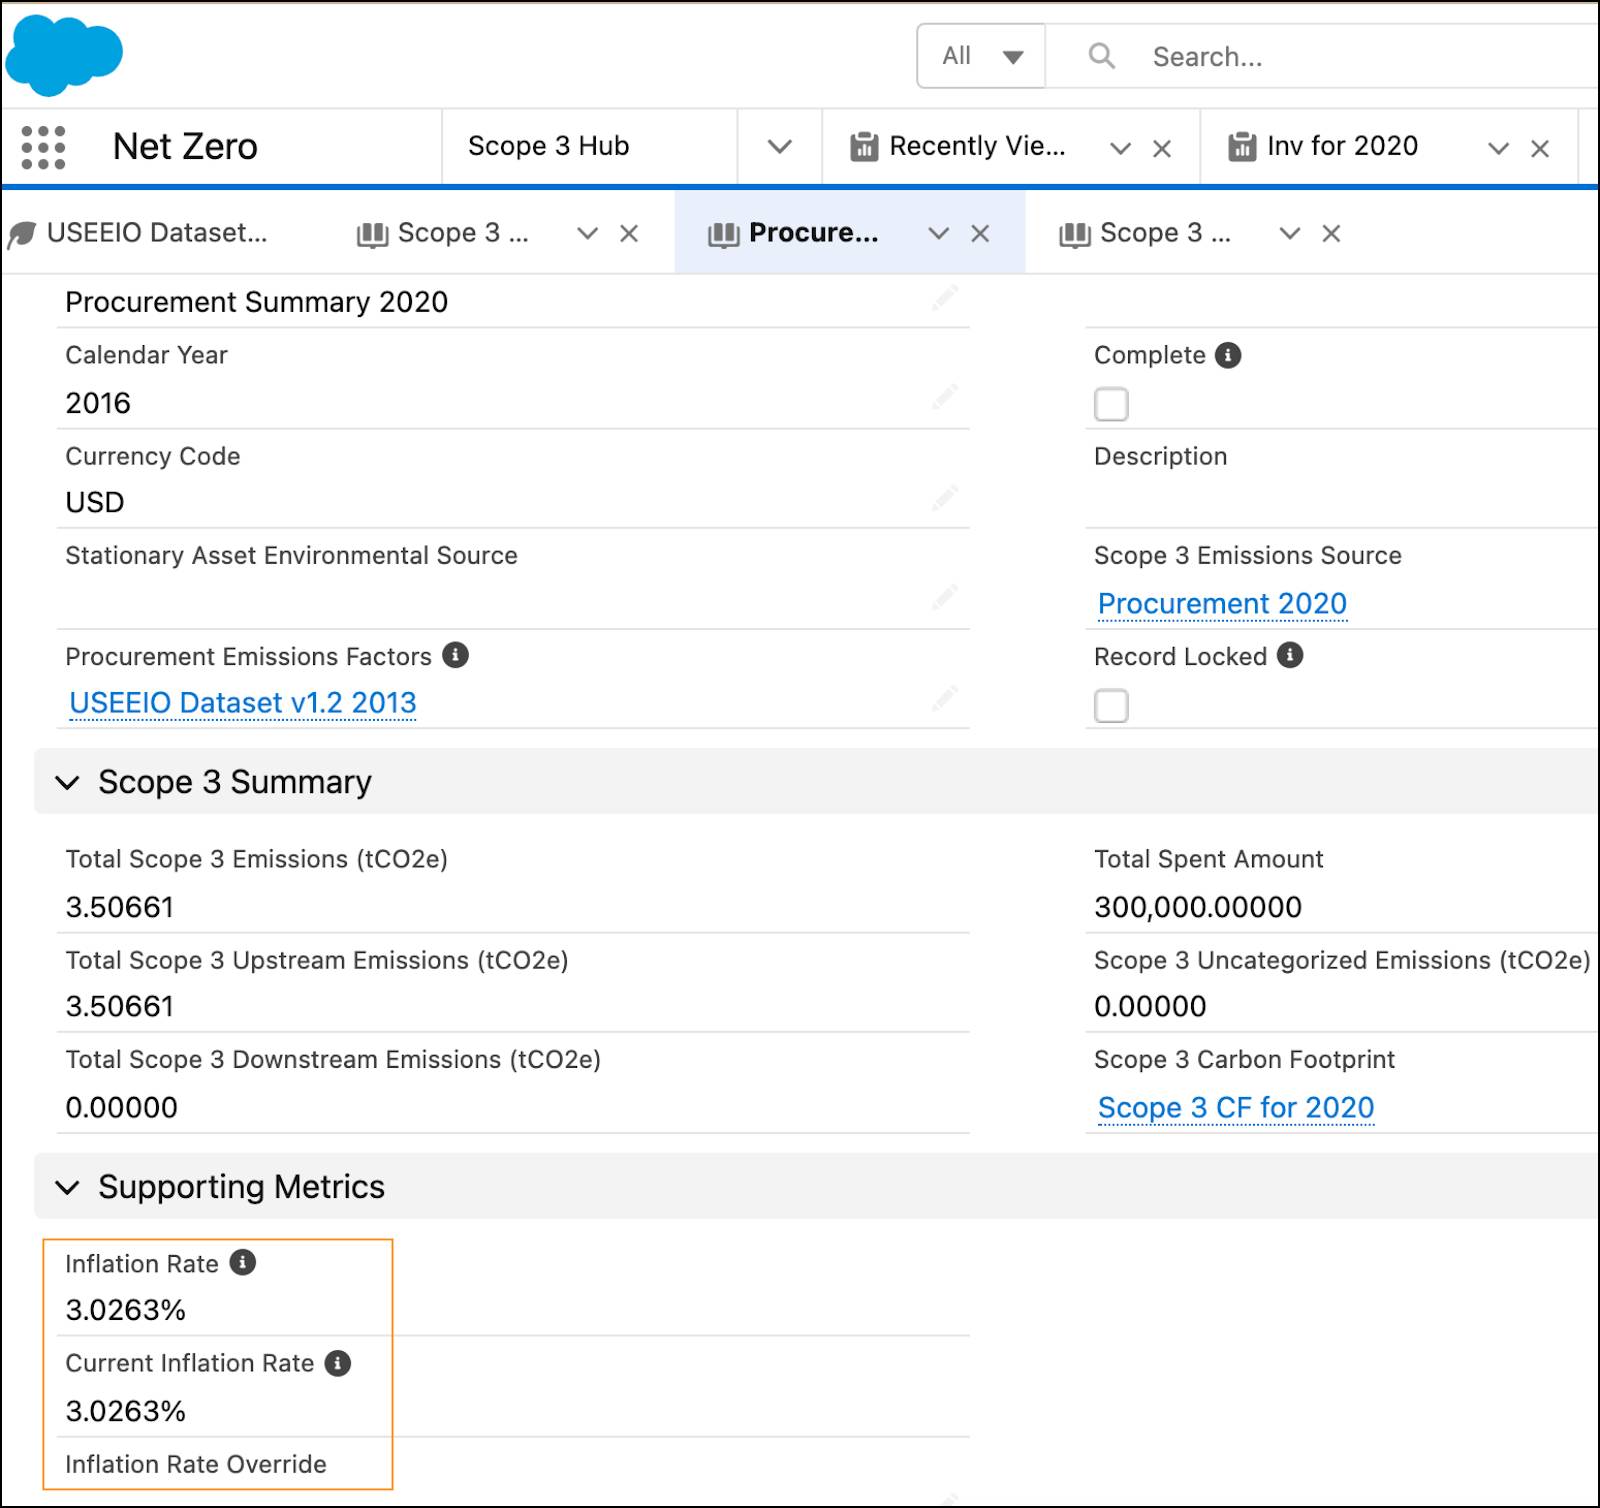The image size is (1600, 1508).
Task: Open chevron menu of Scope 3 subtab beside USEEIO
Action: click(x=588, y=234)
